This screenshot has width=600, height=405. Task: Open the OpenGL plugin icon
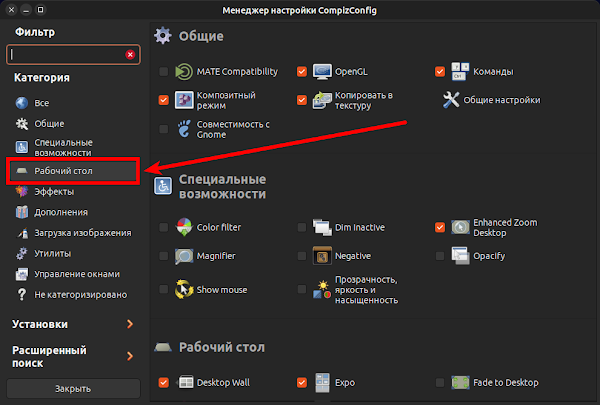[322, 72]
